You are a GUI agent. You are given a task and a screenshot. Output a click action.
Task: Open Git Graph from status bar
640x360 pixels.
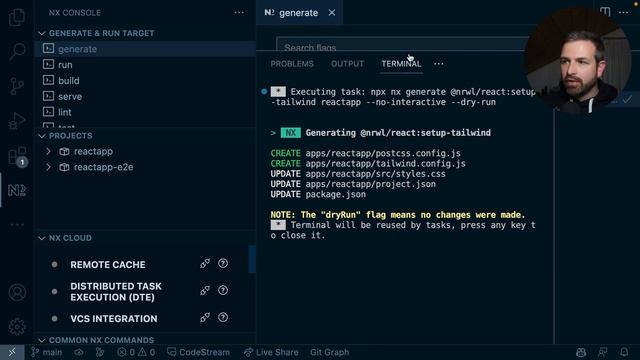pyautogui.click(x=329, y=352)
